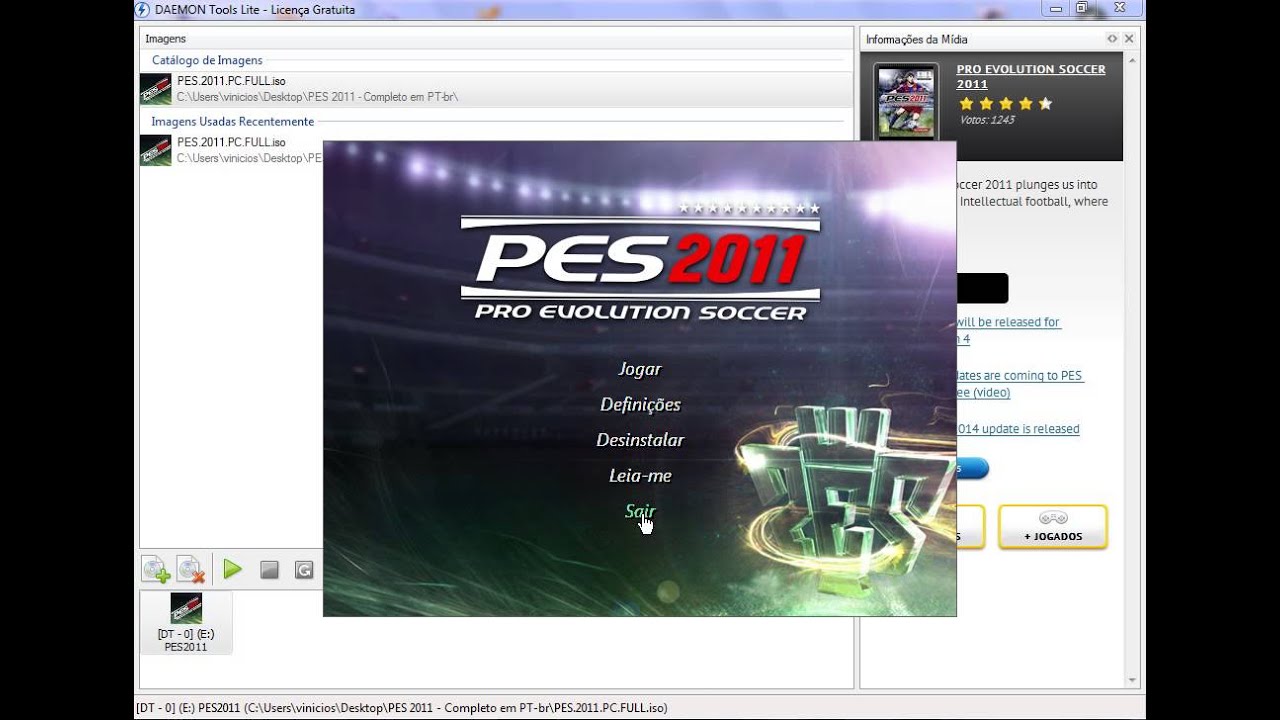Close the Informações da Mídia panel

click(1129, 39)
